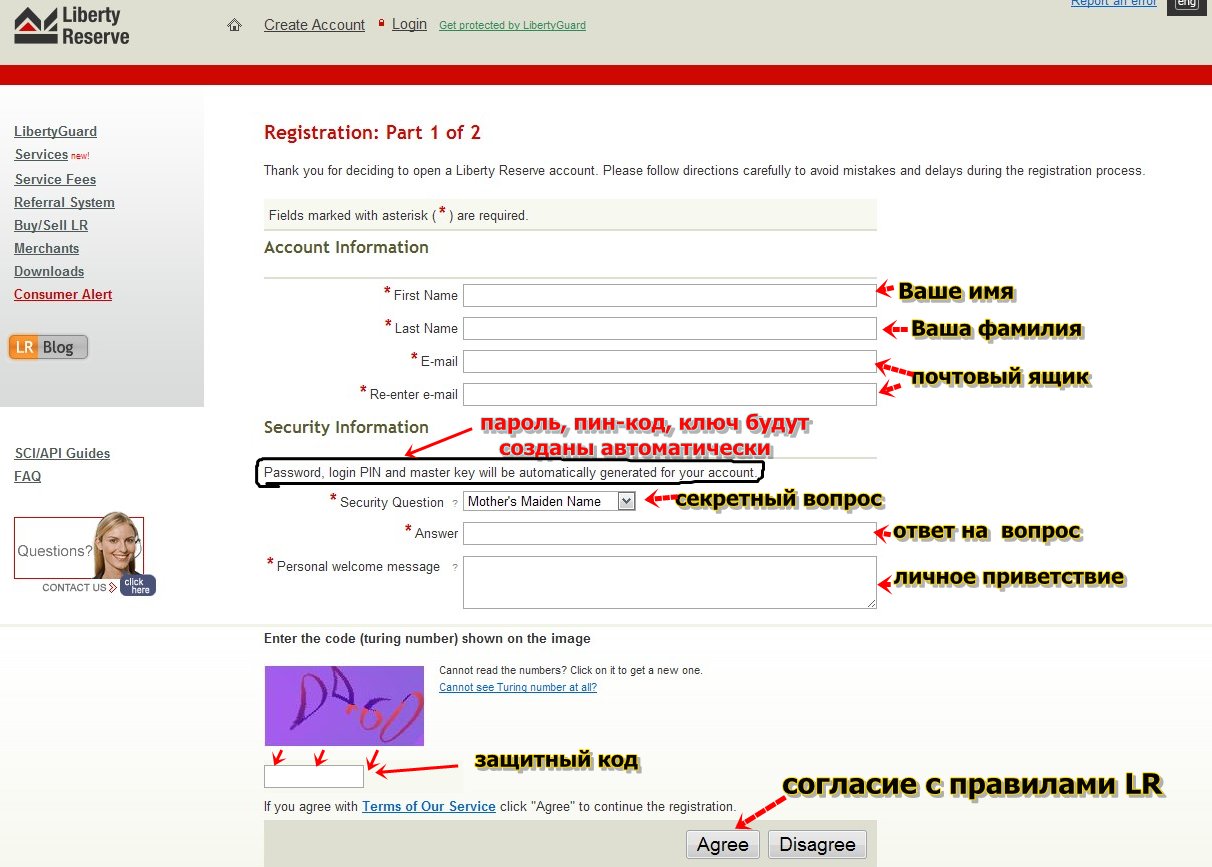The width and height of the screenshot is (1212, 867).
Task: Open Create Account in top navigation
Action: 314,25
